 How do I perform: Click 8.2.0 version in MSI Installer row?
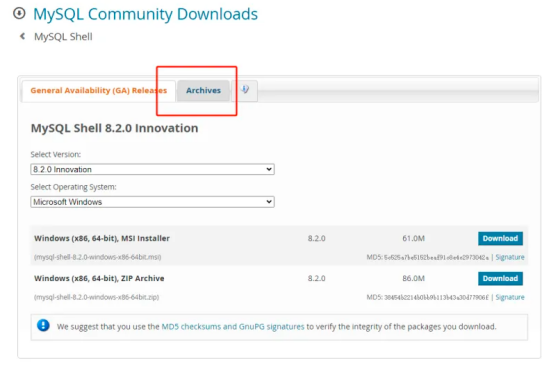pyautogui.click(x=316, y=238)
